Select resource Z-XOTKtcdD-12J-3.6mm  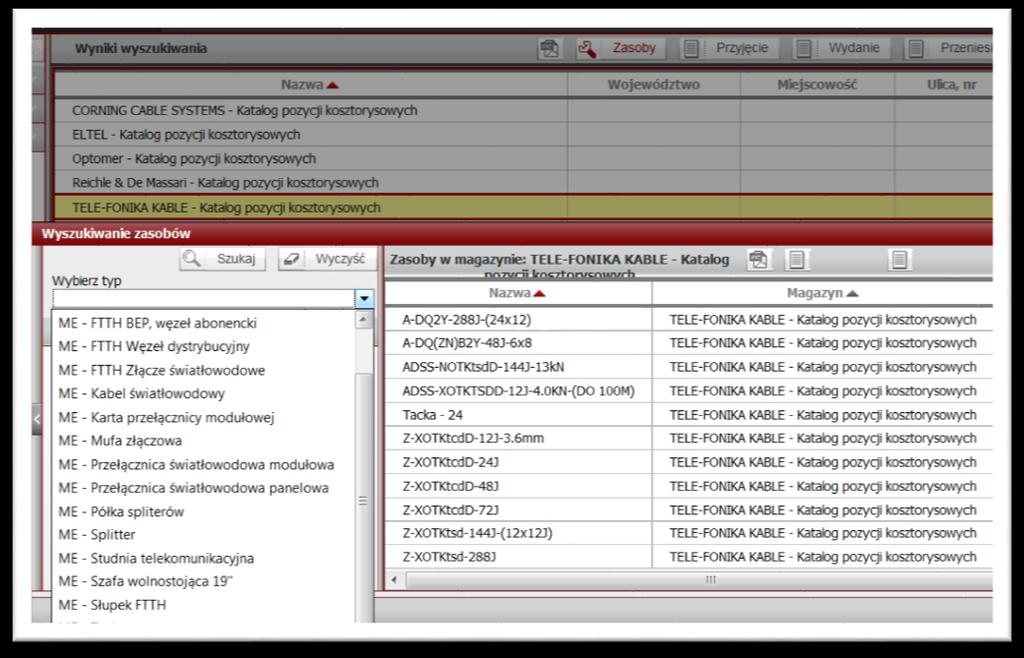[518, 439]
